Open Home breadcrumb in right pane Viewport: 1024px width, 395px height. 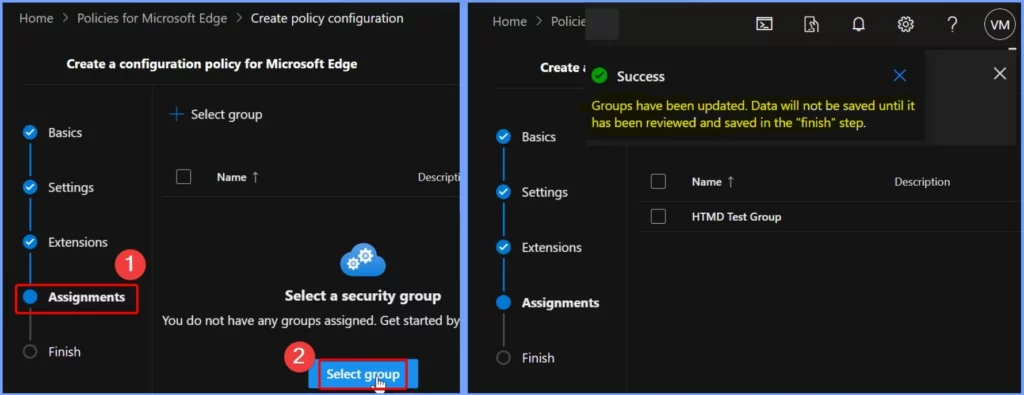pos(509,22)
